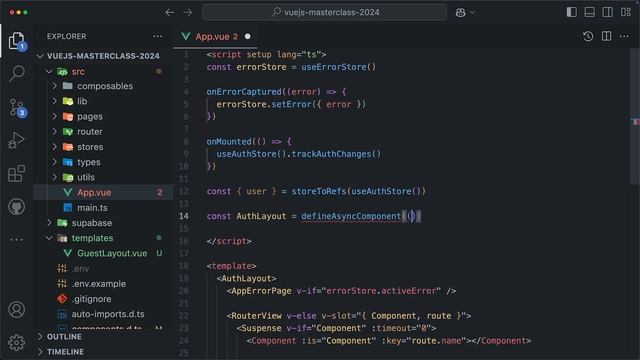The height and width of the screenshot is (360, 640).
Task: Click RouterView tag on line 22
Action: coord(256,316)
